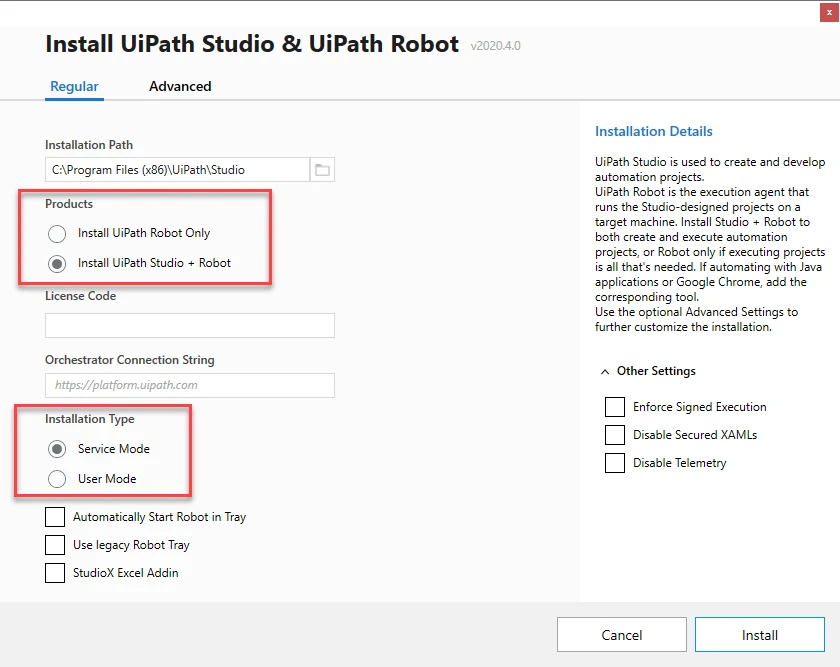Screen dimensions: 840x667
Task: Check Enforce Signed Execution
Action: pos(614,407)
